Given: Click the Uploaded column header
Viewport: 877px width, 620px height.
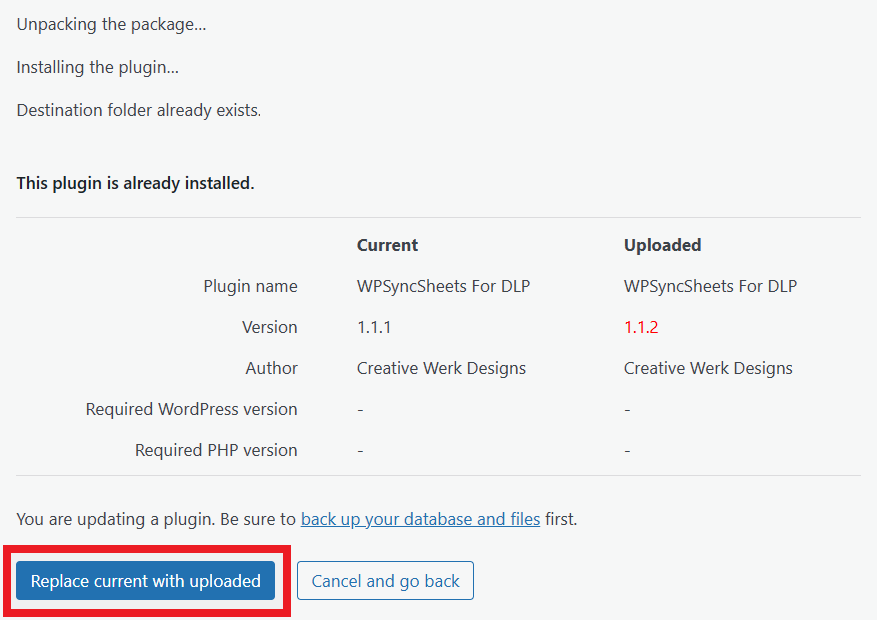Looking at the screenshot, I should pos(662,245).
